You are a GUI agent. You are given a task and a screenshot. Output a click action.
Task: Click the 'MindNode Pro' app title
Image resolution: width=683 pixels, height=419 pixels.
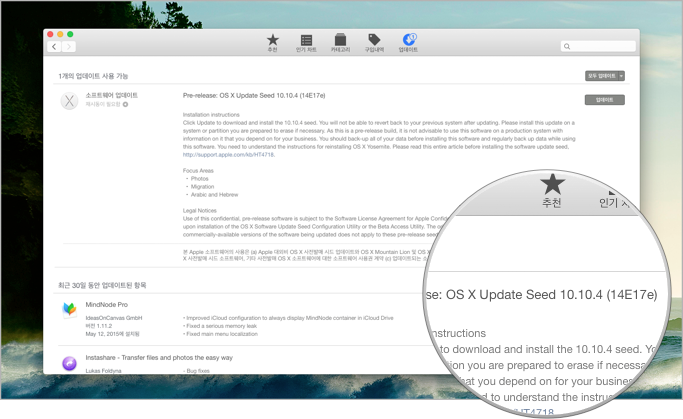107,305
